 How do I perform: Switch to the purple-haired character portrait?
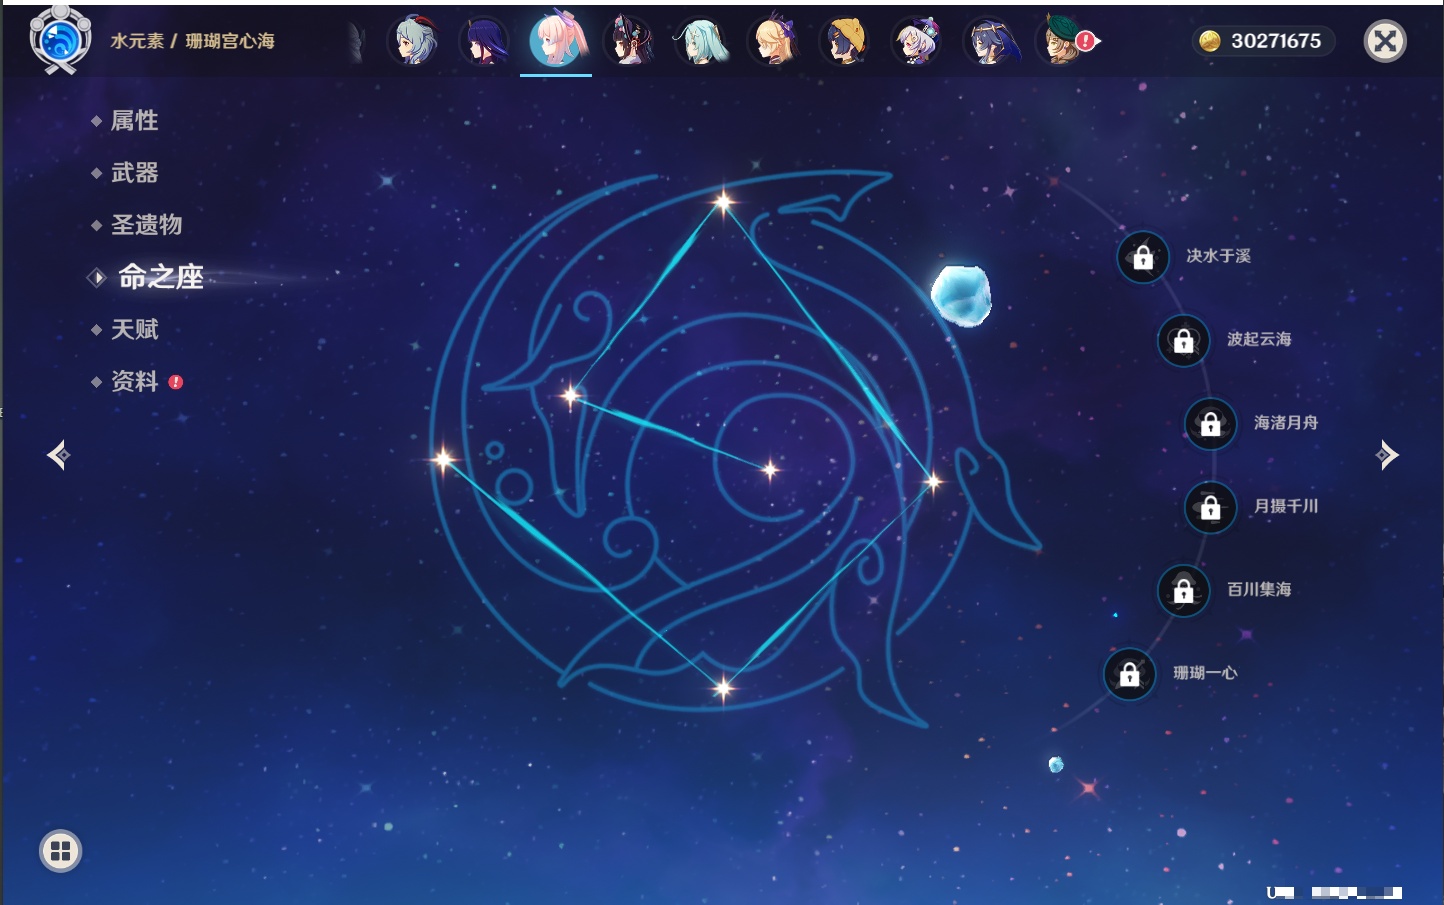(486, 41)
